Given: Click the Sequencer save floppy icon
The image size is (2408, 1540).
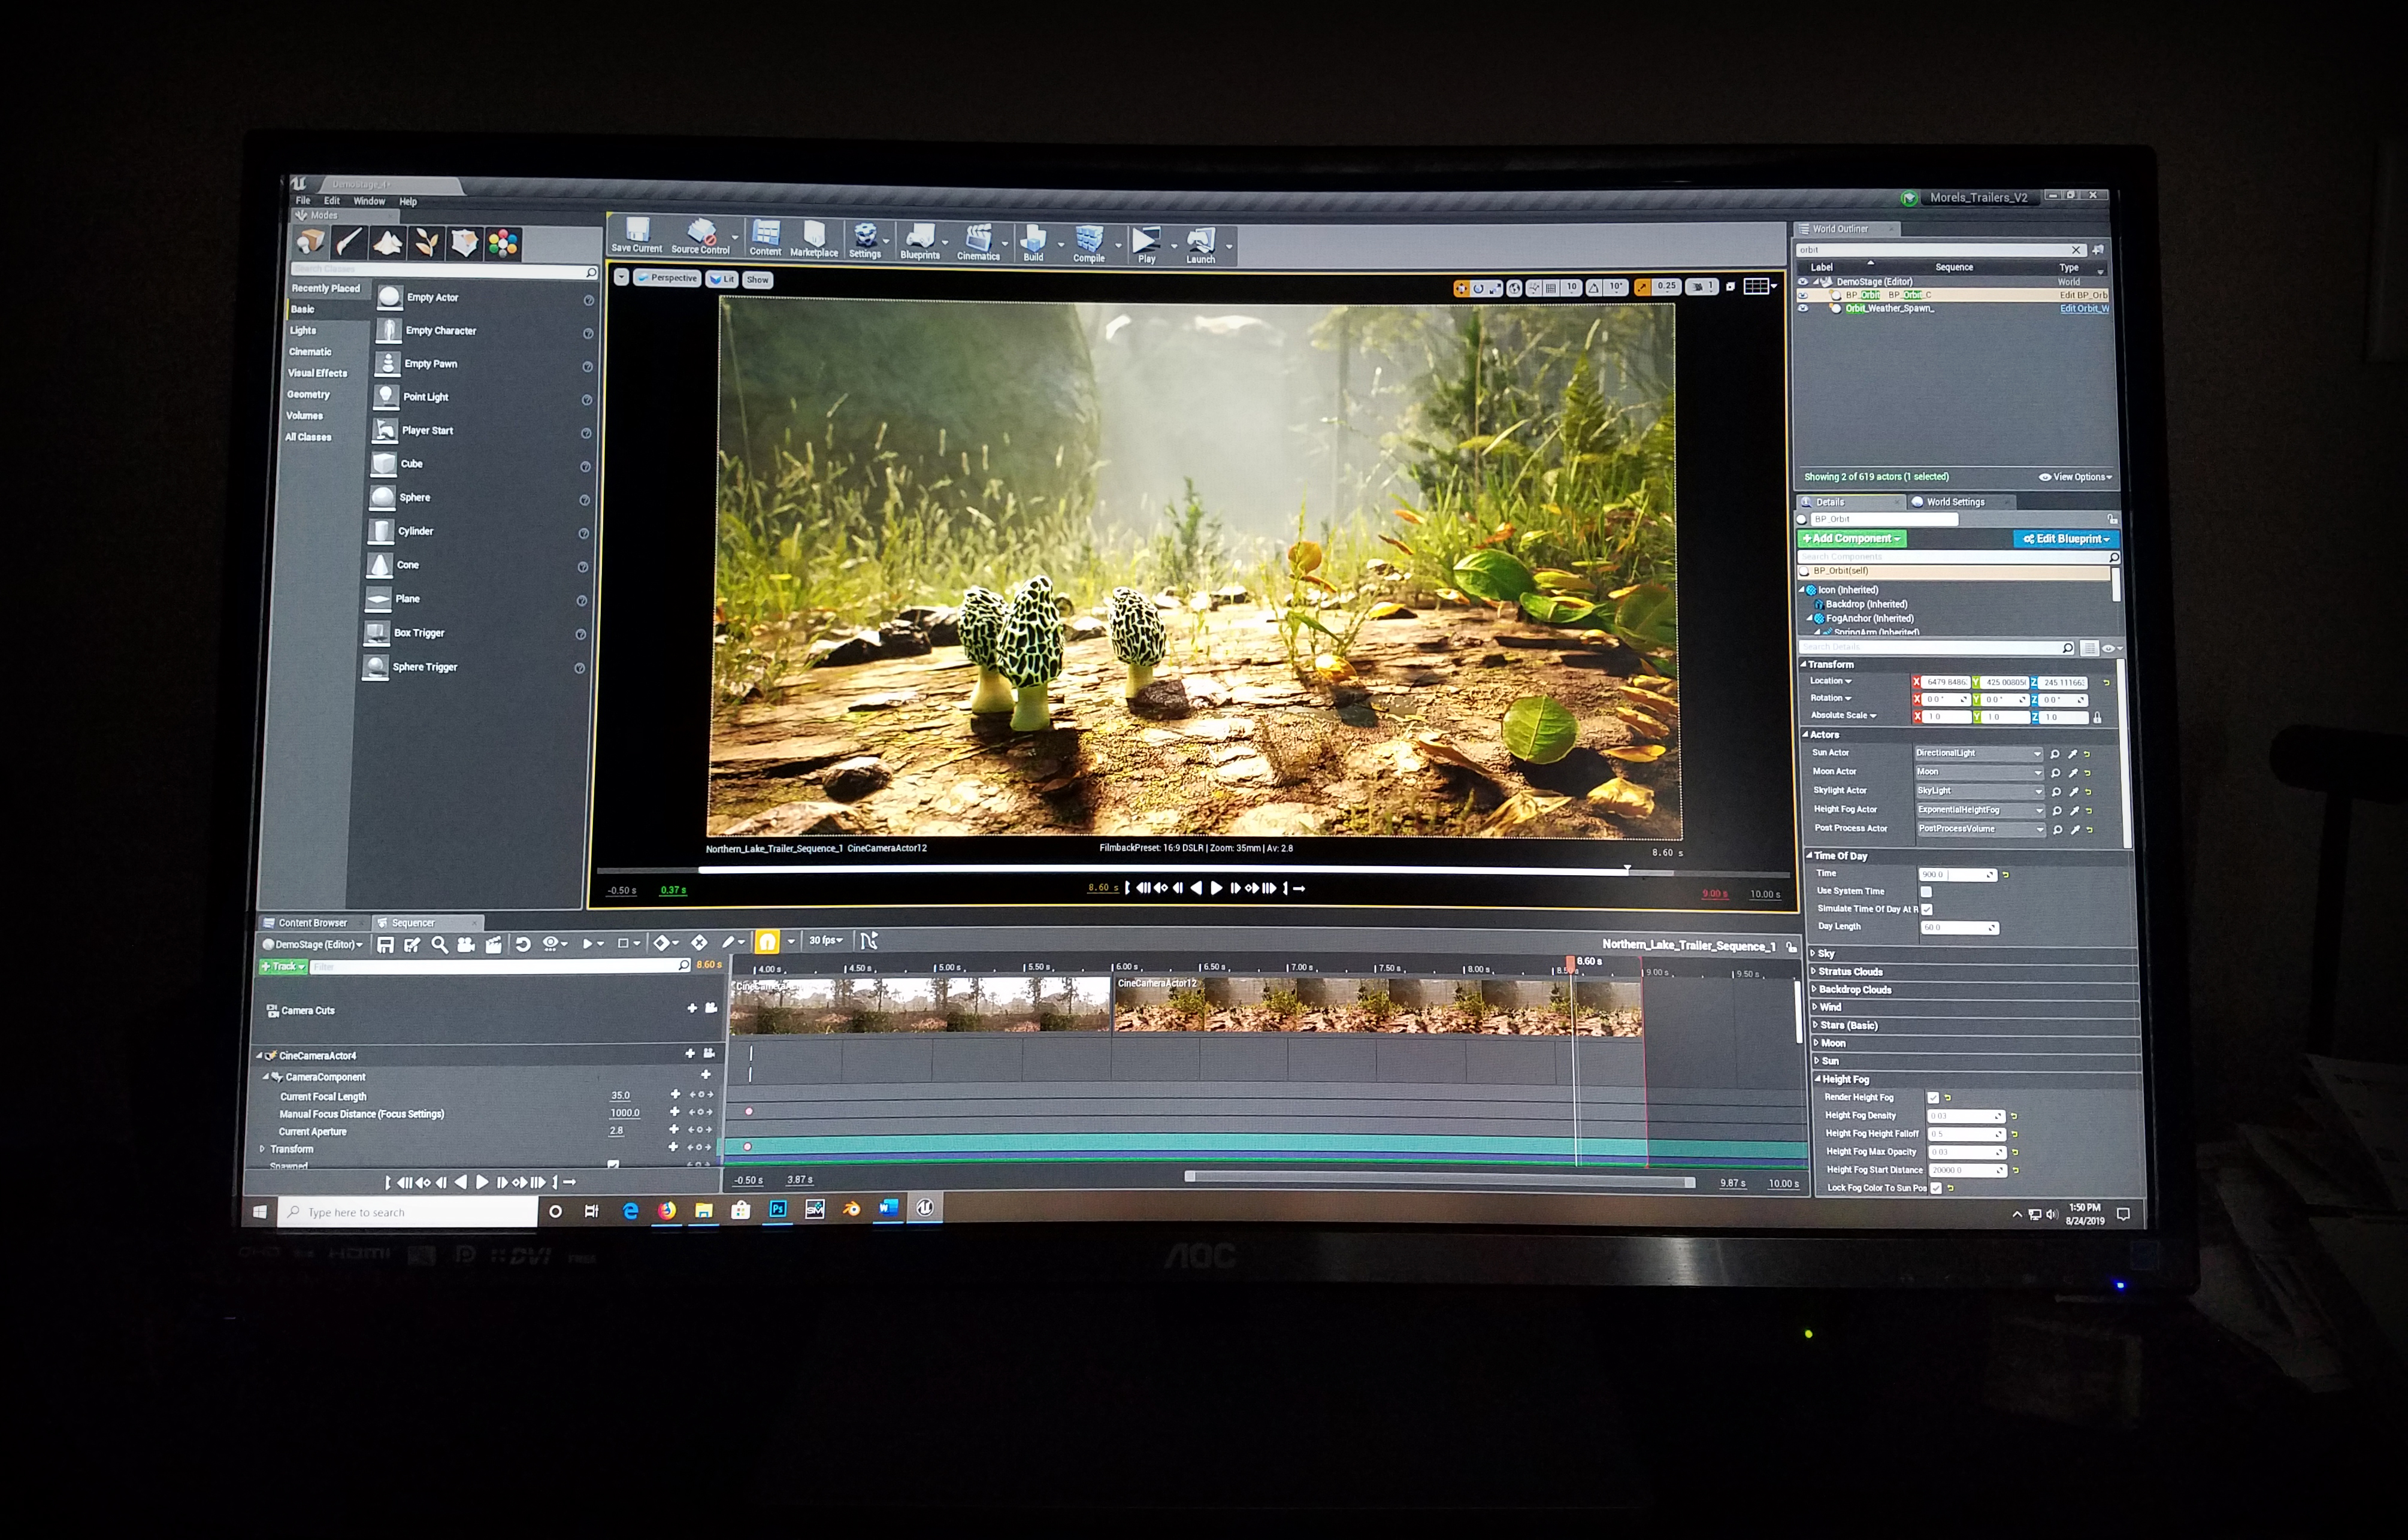Looking at the screenshot, I should click(x=385, y=944).
